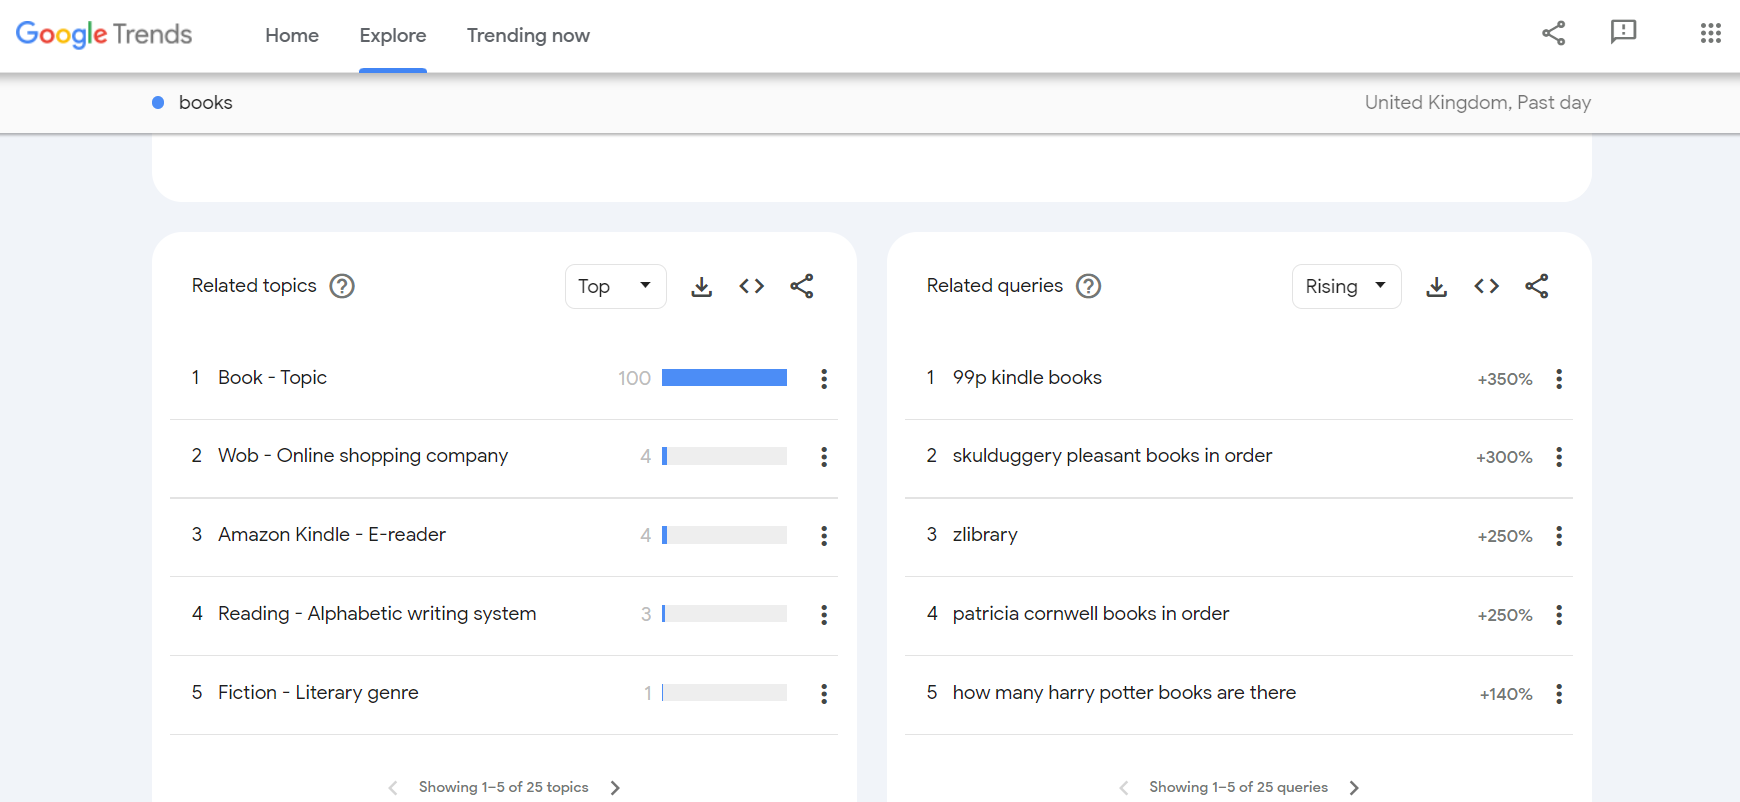Open skulduggery pleasant books in order query

pyautogui.click(x=1112, y=456)
